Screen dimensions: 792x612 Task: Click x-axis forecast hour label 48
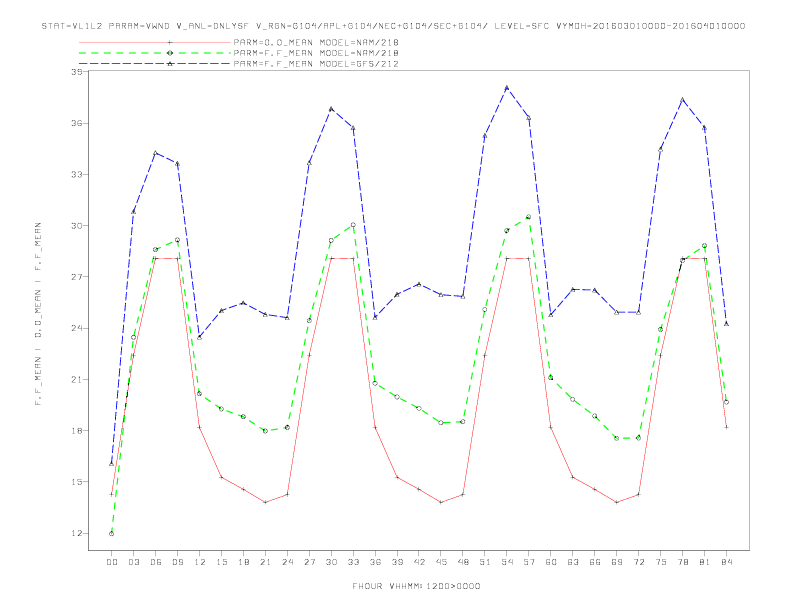tap(463, 562)
